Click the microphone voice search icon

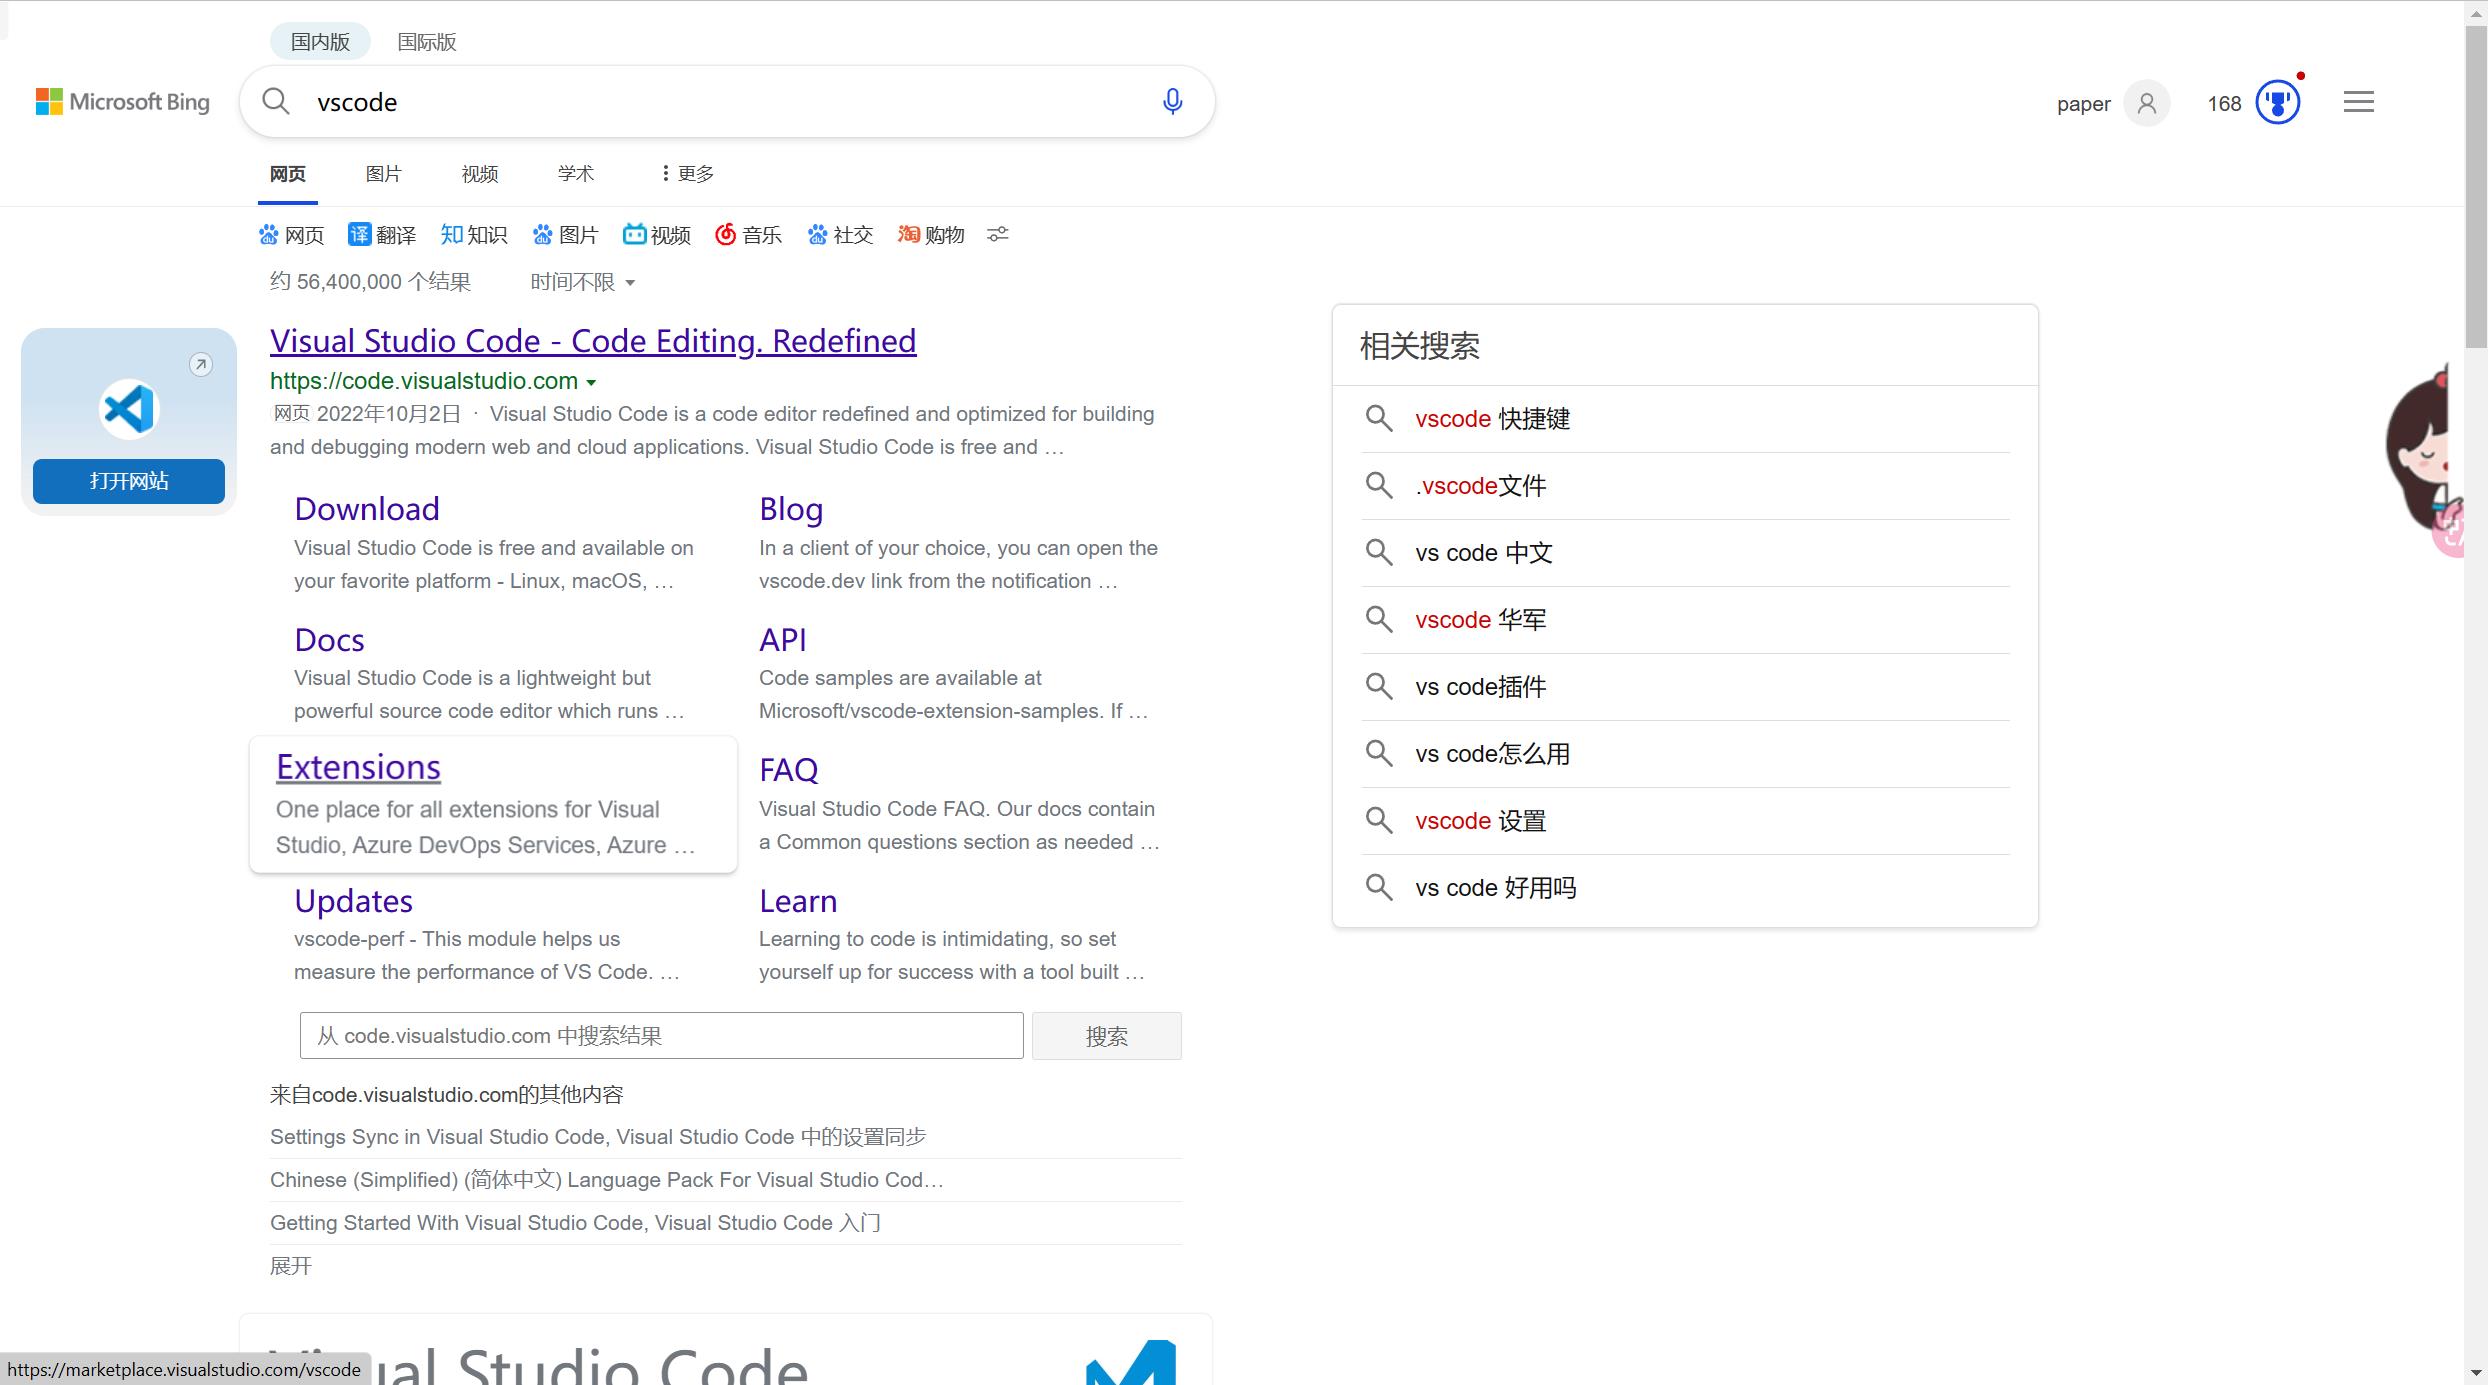pyautogui.click(x=1172, y=101)
